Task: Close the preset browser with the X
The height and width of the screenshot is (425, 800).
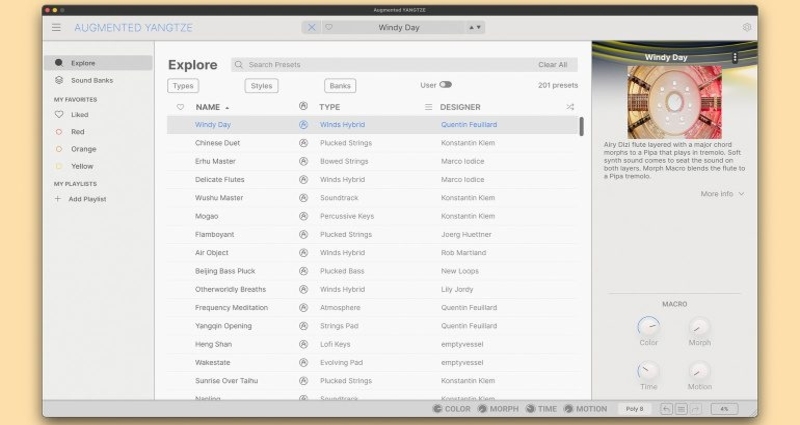Action: (x=311, y=28)
